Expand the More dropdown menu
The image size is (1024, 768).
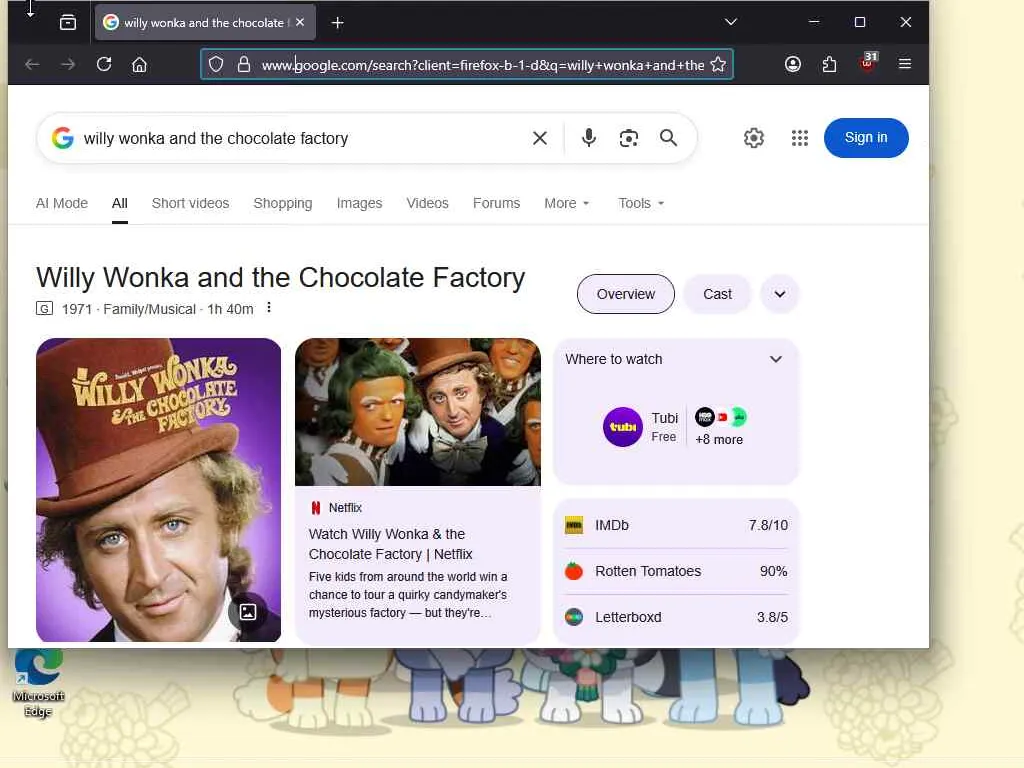pyautogui.click(x=566, y=203)
